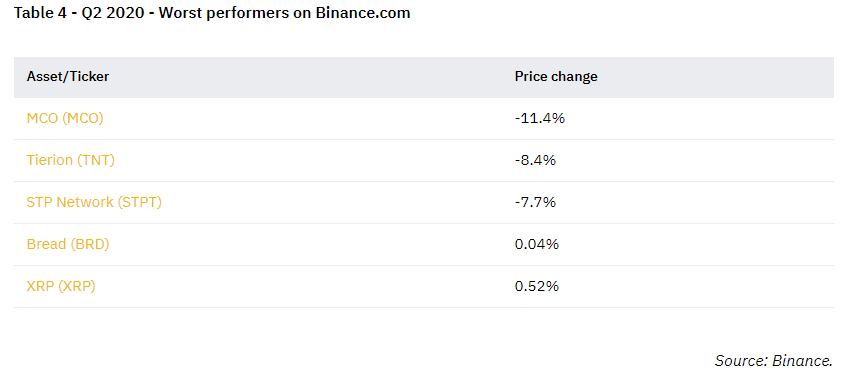Select the -11.4% price change cell
The image size is (861, 387).
tap(540, 118)
